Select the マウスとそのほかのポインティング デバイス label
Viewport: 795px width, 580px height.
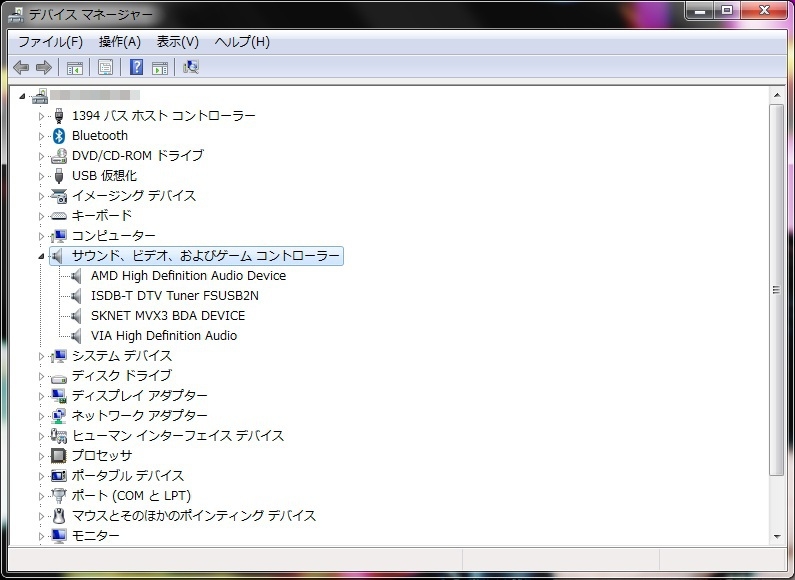[x=194, y=516]
